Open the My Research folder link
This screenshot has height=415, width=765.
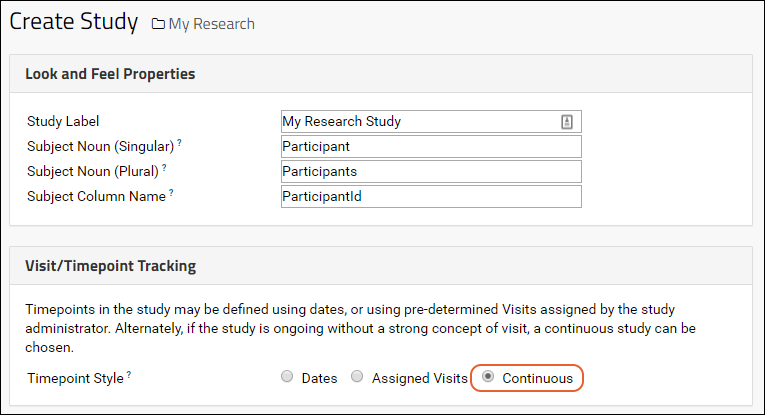tap(211, 24)
